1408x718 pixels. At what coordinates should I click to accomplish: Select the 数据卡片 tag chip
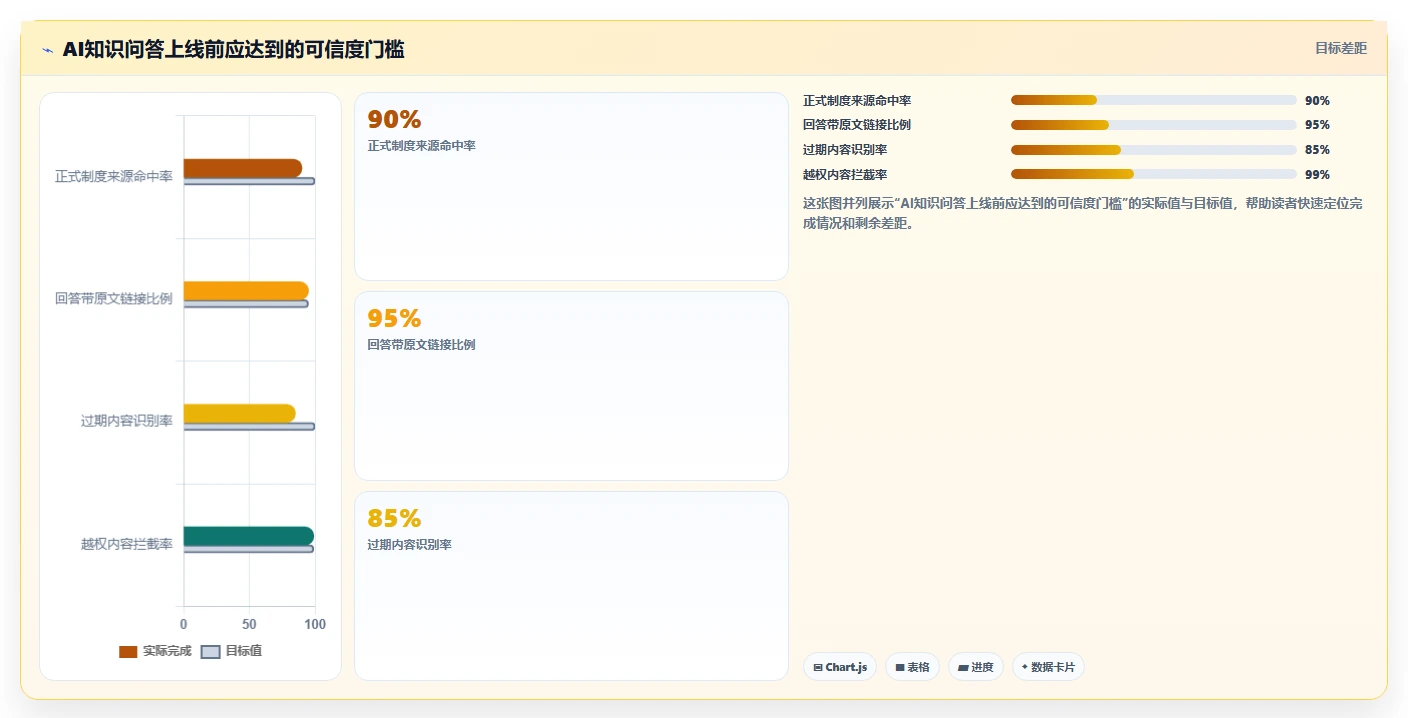(x=1048, y=667)
